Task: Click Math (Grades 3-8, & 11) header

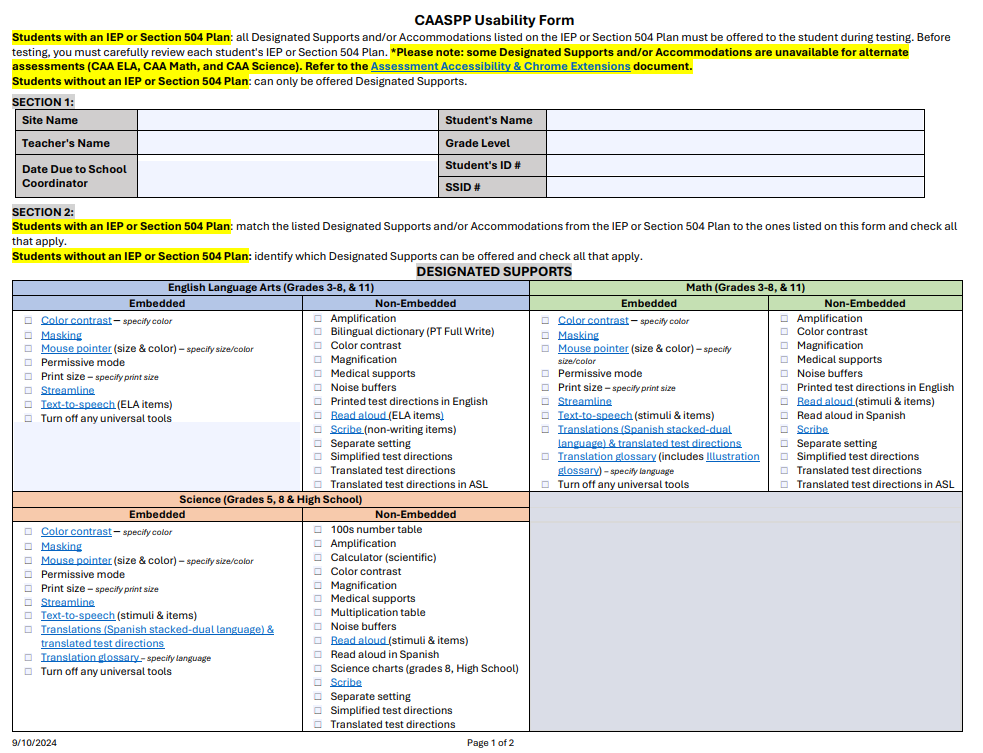Action: coord(745,288)
